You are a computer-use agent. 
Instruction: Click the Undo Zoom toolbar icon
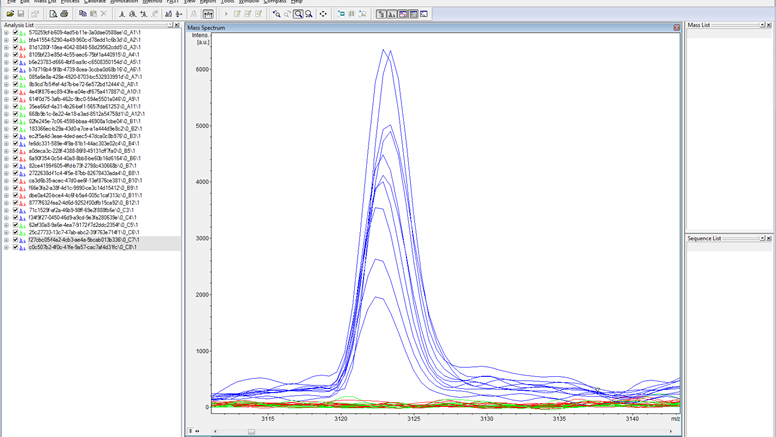(277, 14)
